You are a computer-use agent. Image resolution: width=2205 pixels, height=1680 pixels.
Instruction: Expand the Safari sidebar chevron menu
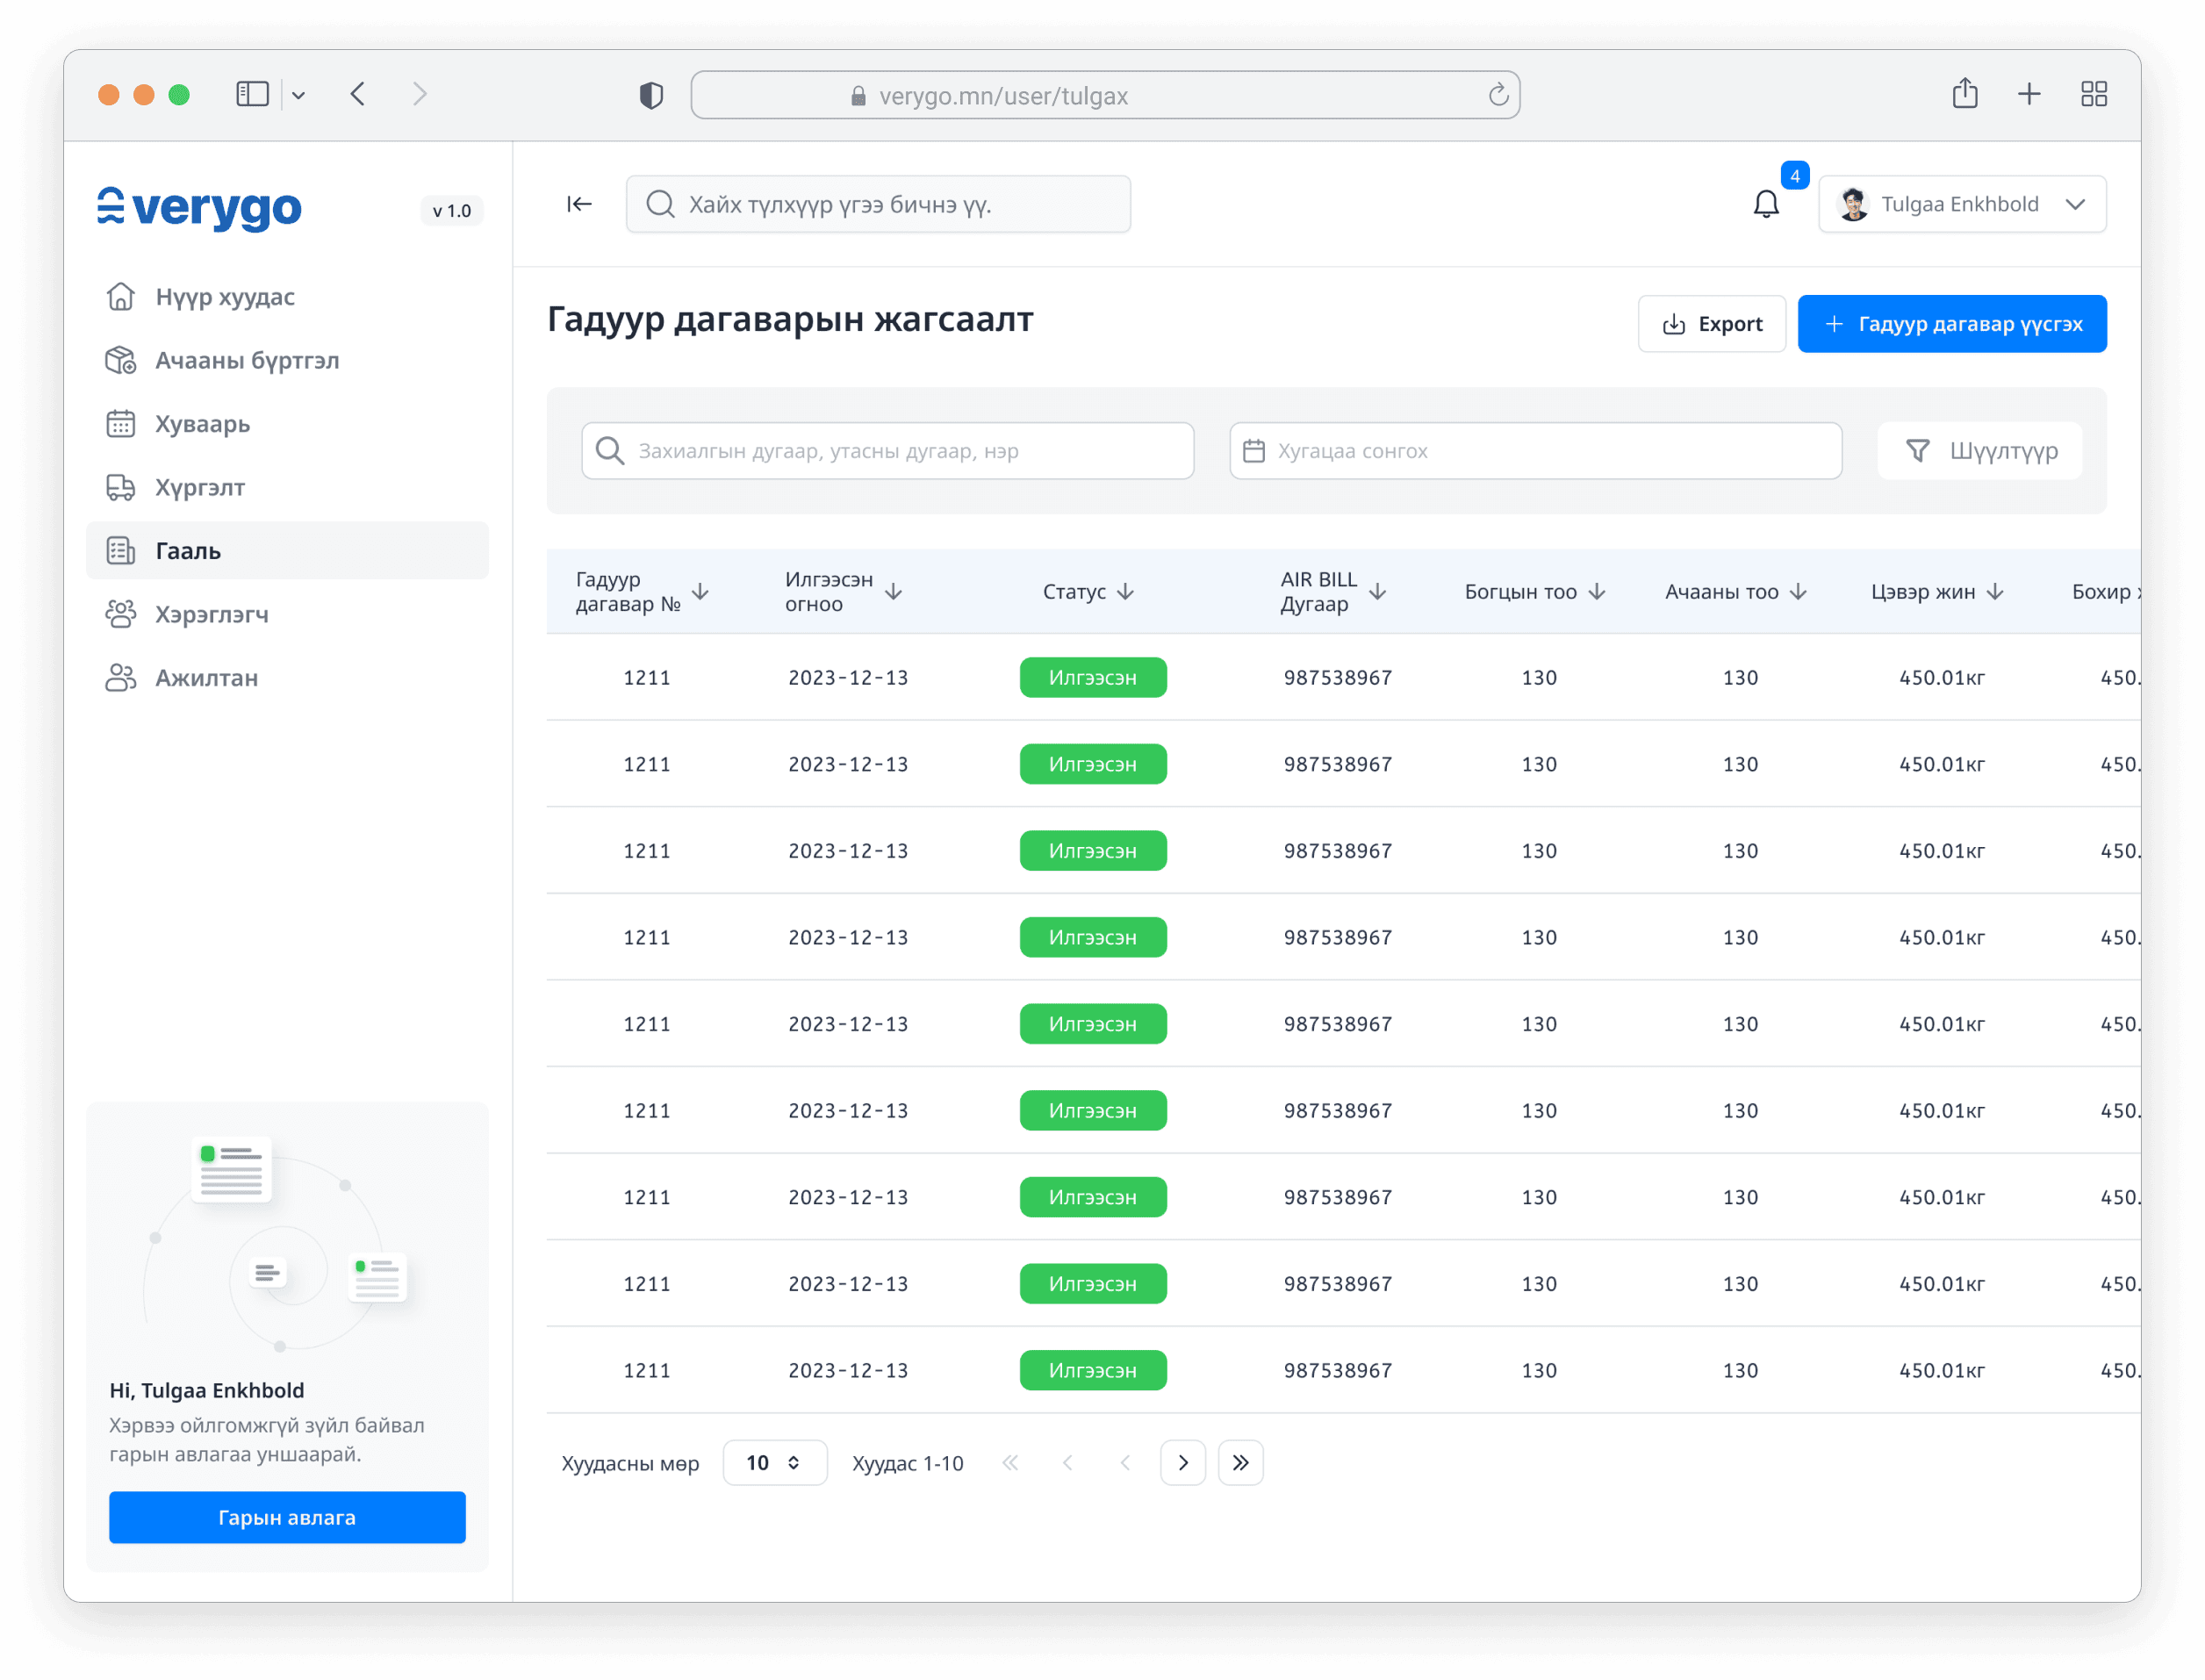click(x=299, y=95)
